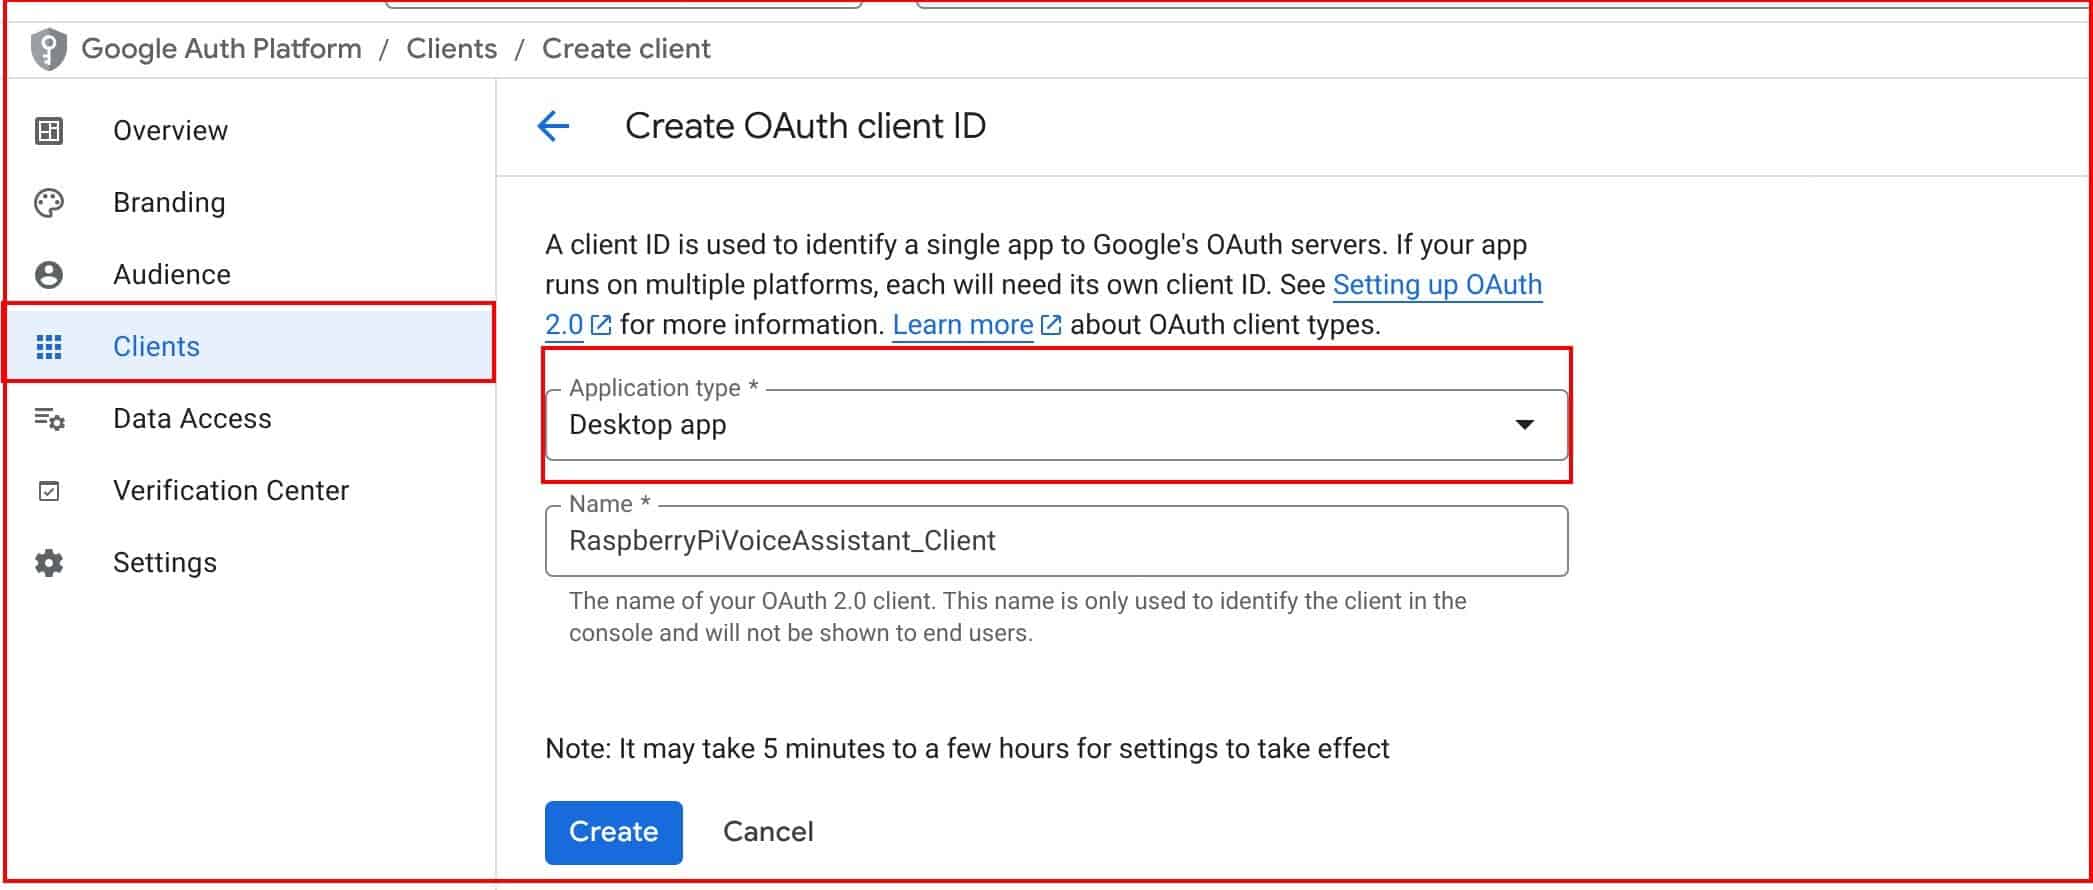Click the Google Auth Platform shield icon
This screenshot has height=890, width=2093.
point(48,49)
